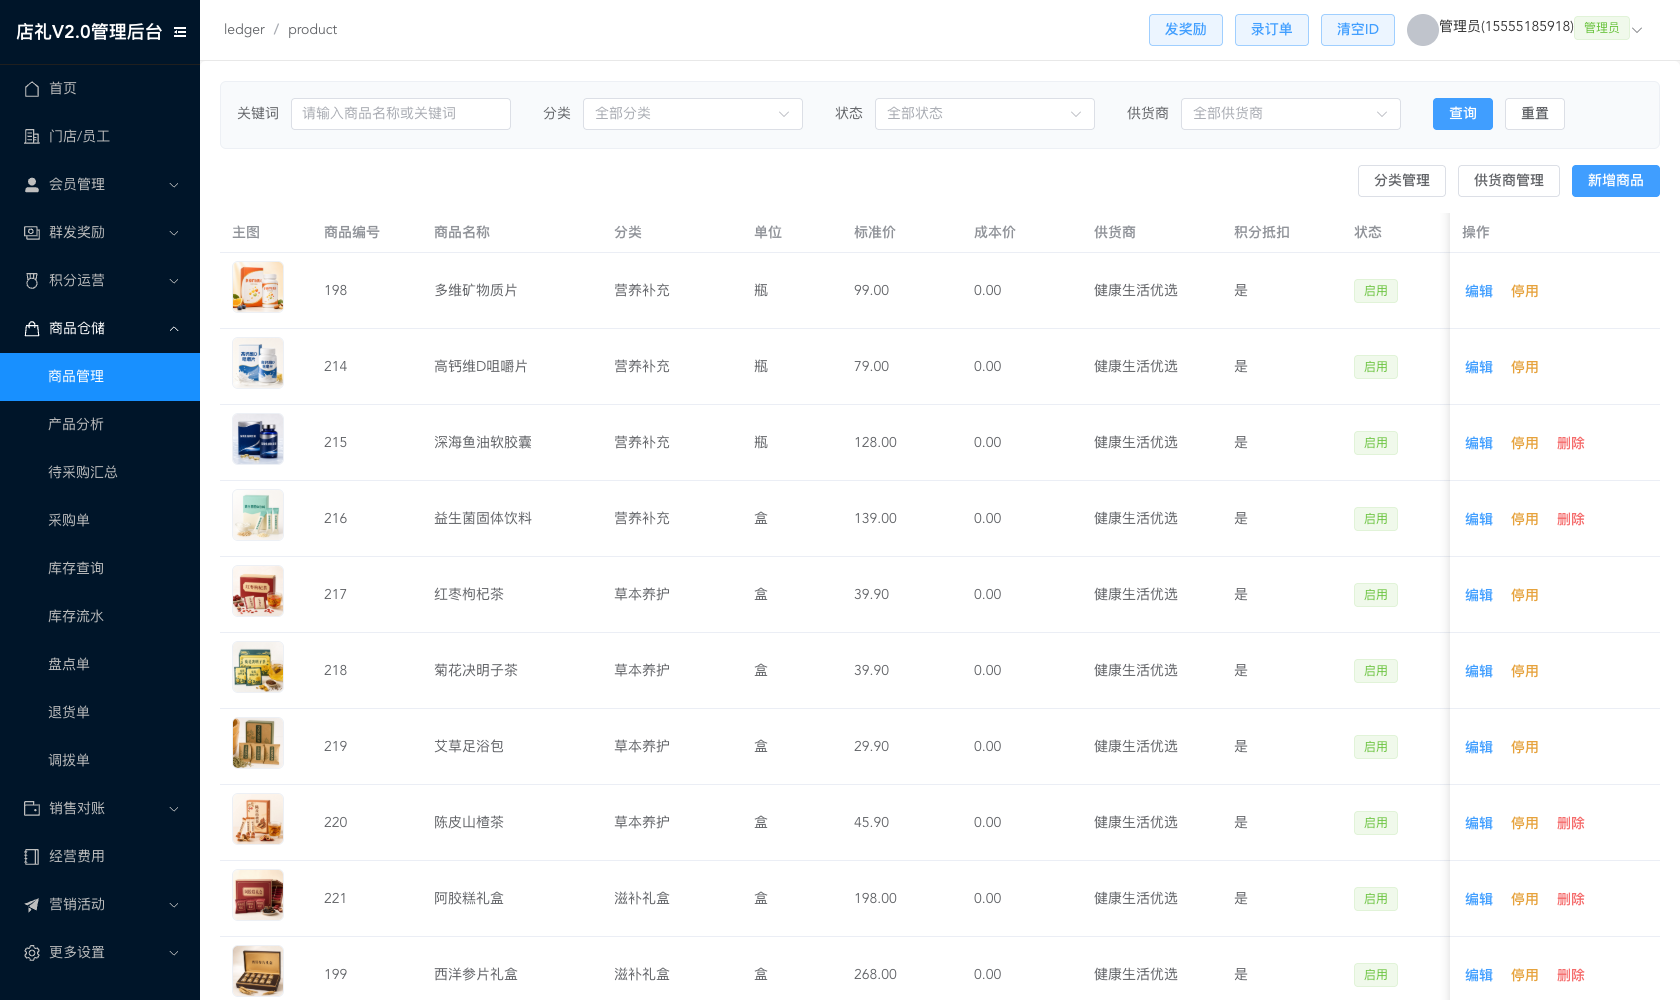The image size is (1680, 1000).
Task: Click the ledger breadcrumb link
Action: [x=244, y=30]
